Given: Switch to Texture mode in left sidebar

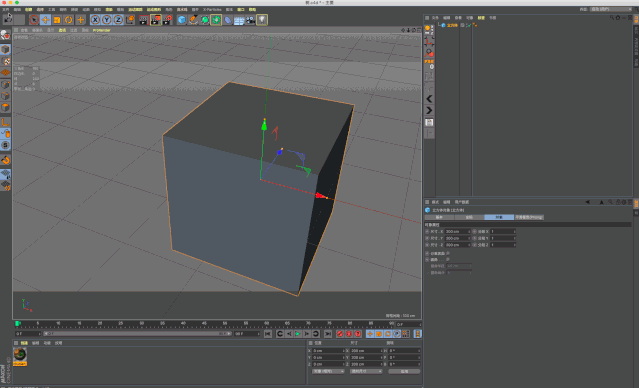Looking at the screenshot, I should coord(5,61).
